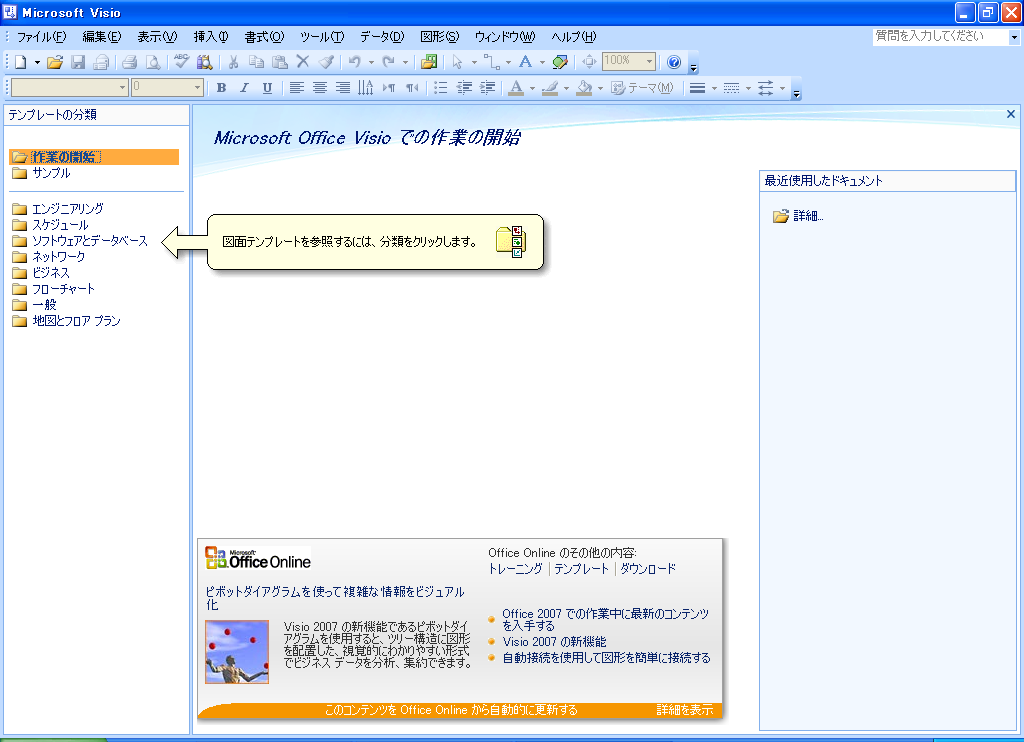
Task: Click the Fill Color bucket swatch
Action: tap(584, 88)
